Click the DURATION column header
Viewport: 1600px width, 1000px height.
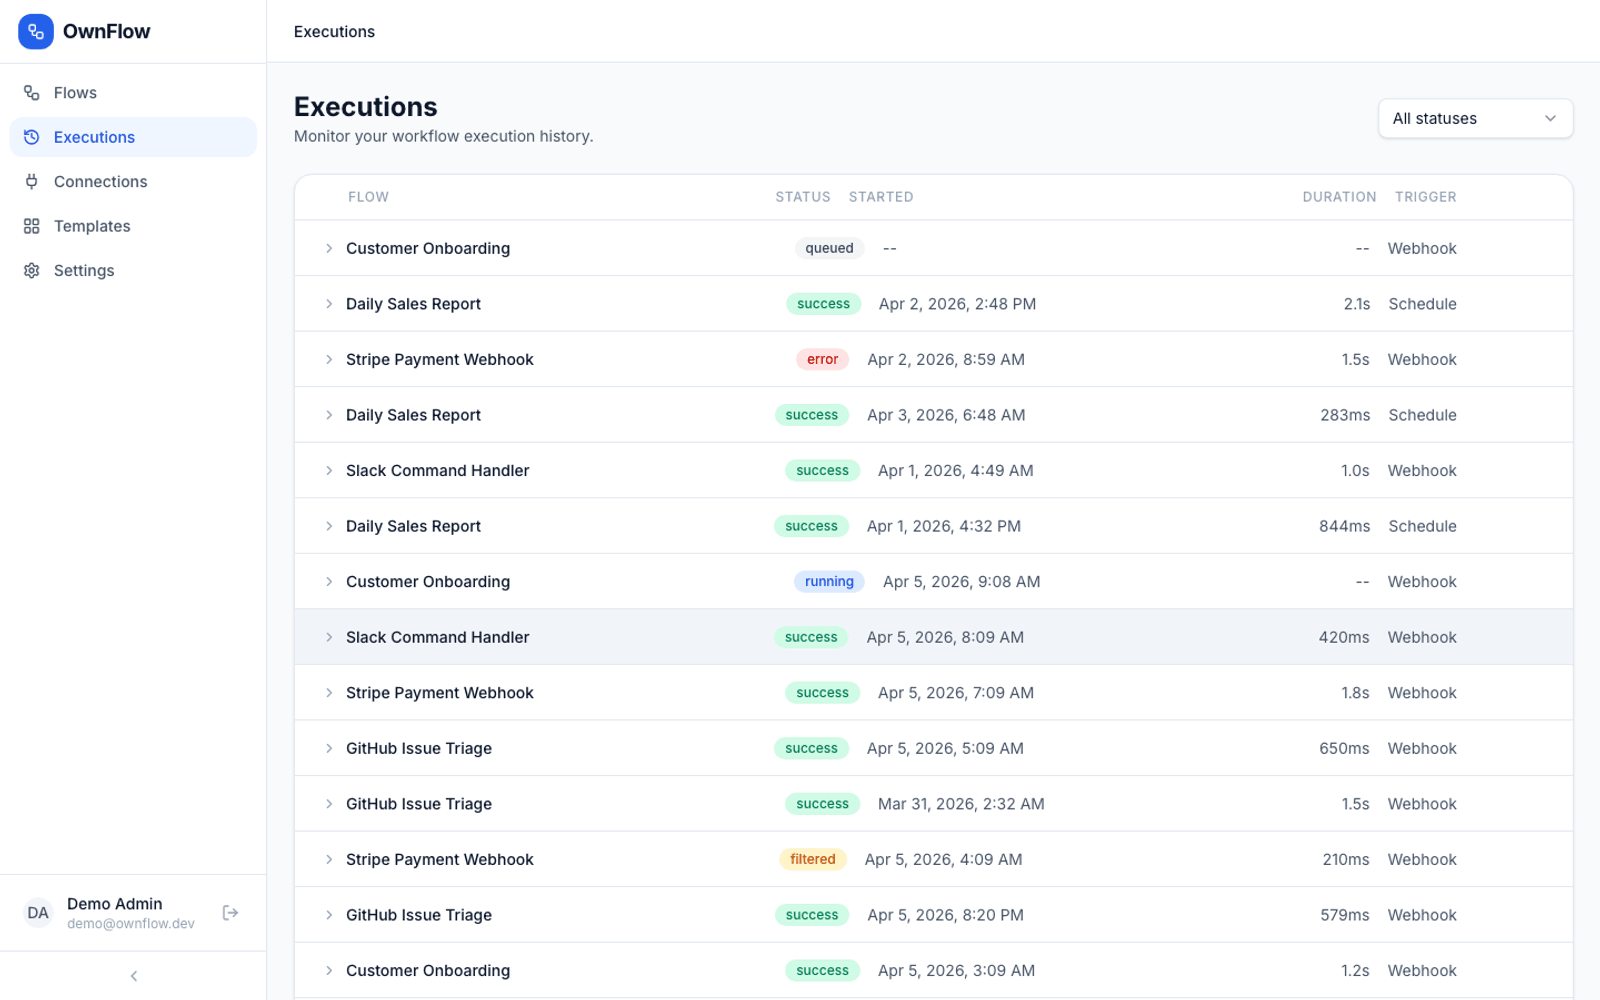click(1339, 197)
